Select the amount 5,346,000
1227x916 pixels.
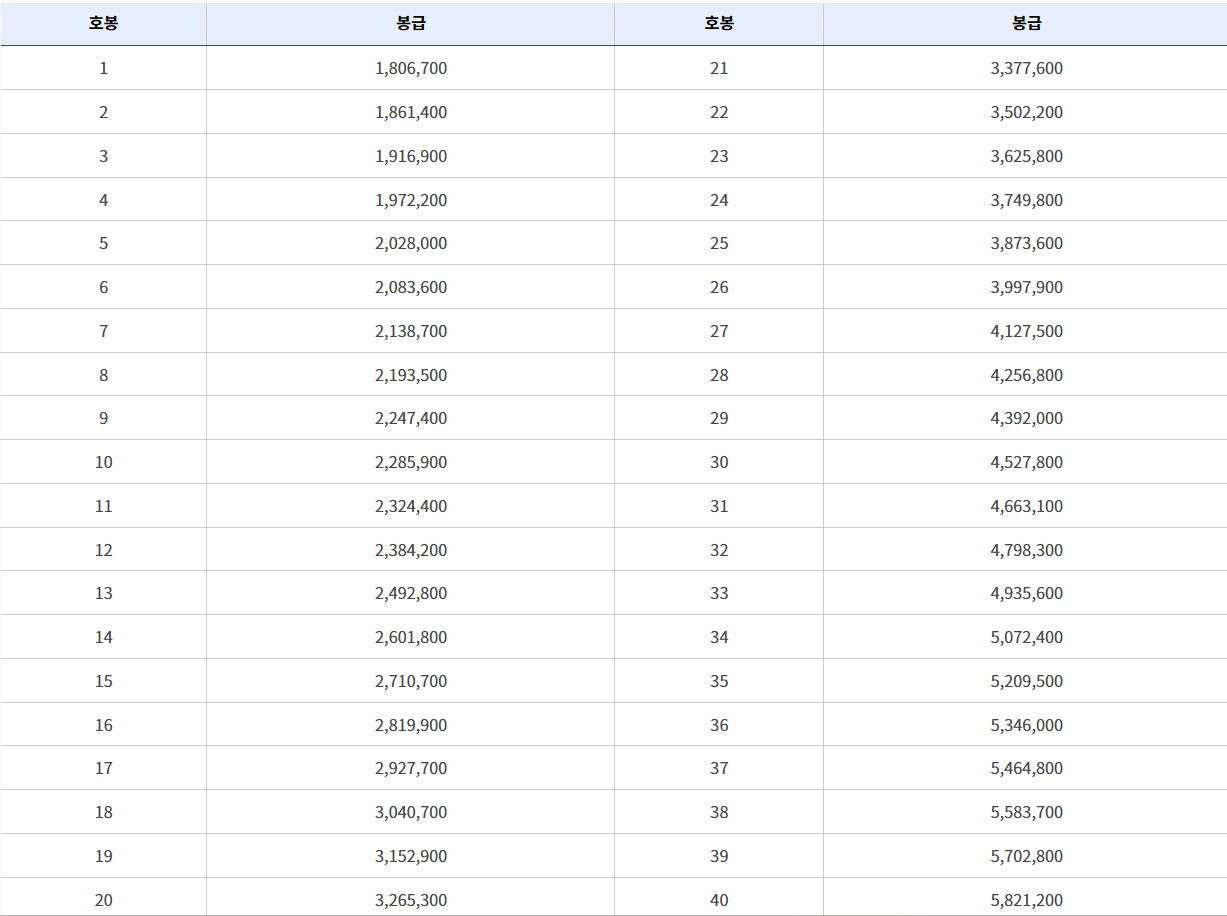coord(1027,725)
